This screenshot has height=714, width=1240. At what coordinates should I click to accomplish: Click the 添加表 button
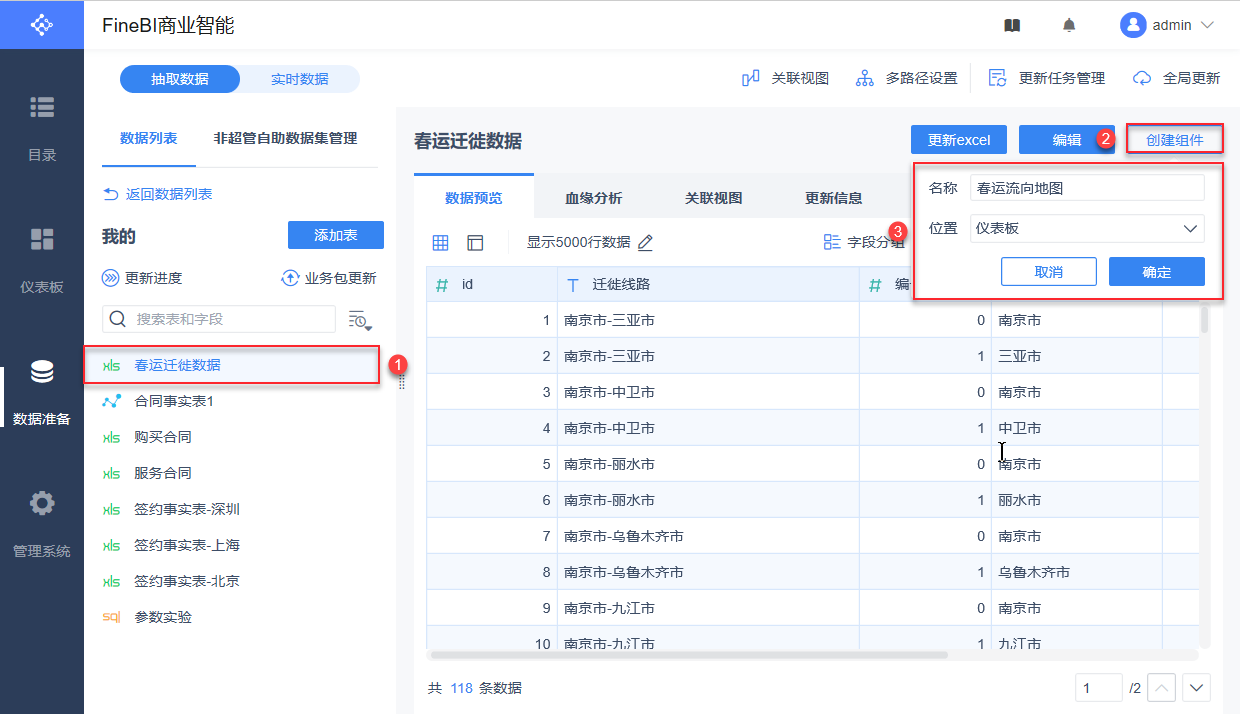pos(336,235)
